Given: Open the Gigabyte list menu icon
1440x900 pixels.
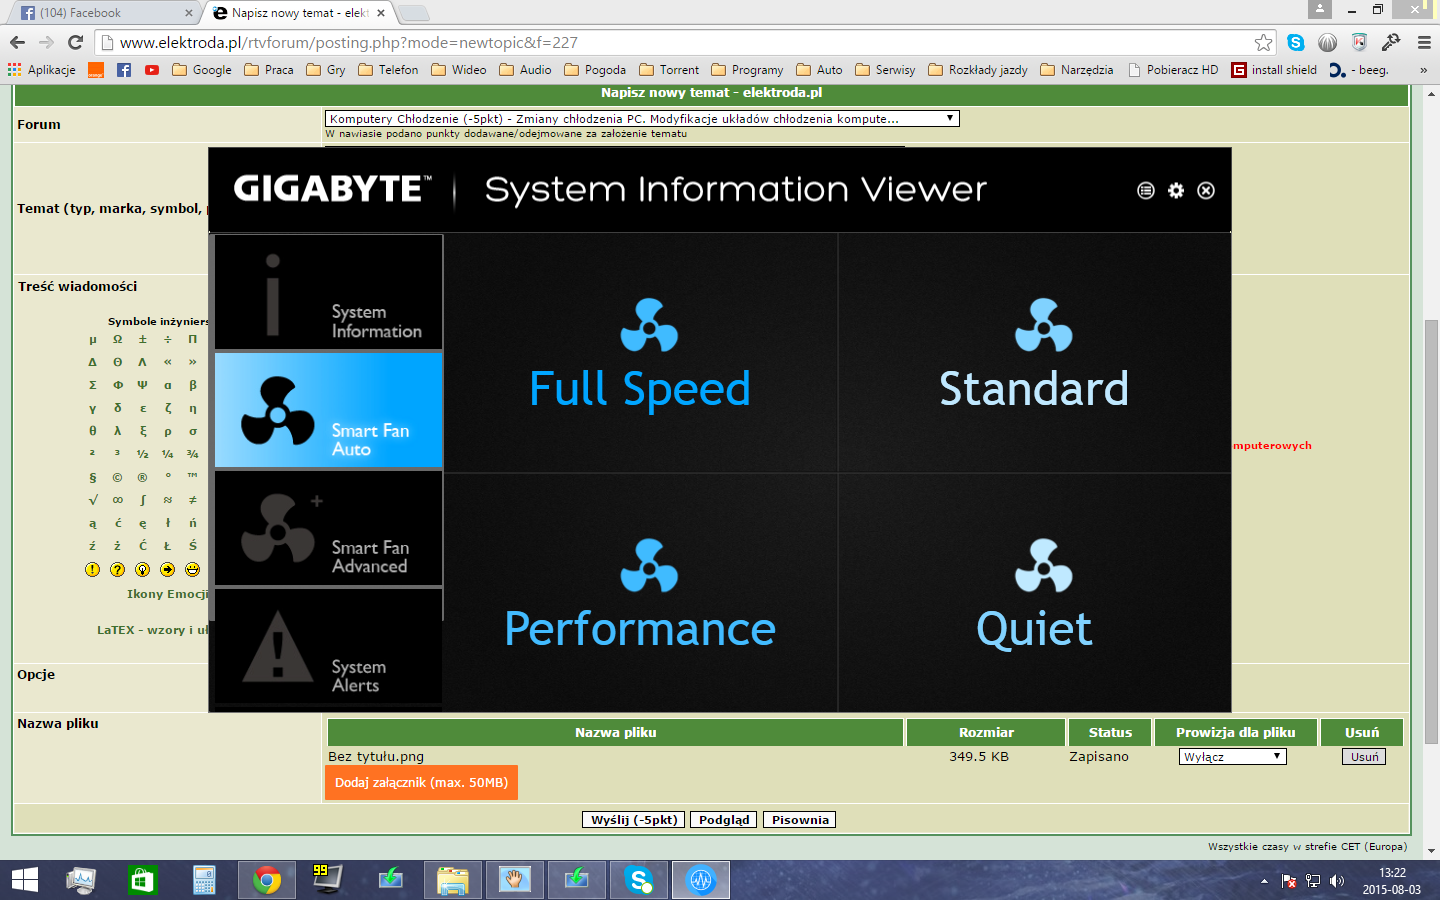Looking at the screenshot, I should 1146,190.
